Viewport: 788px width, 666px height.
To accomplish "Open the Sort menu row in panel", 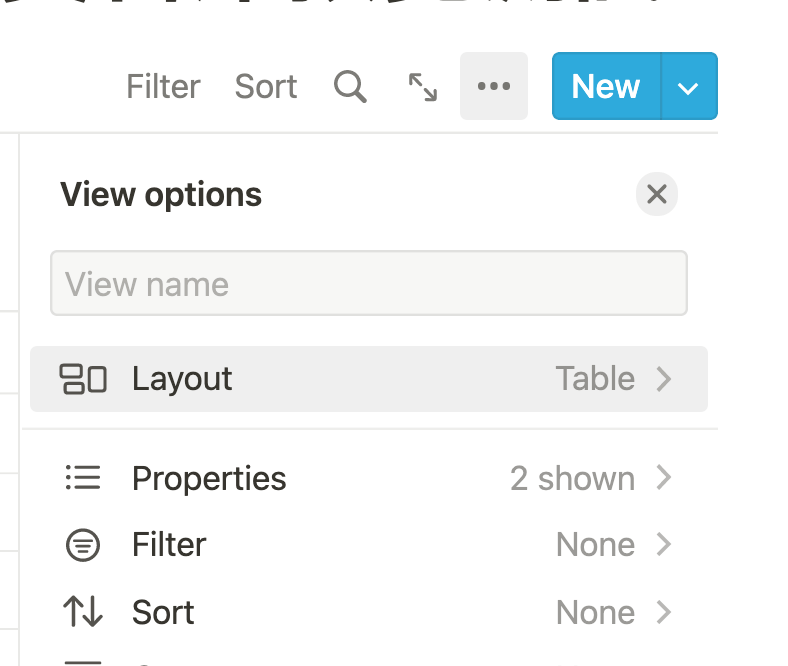I will 369,612.
